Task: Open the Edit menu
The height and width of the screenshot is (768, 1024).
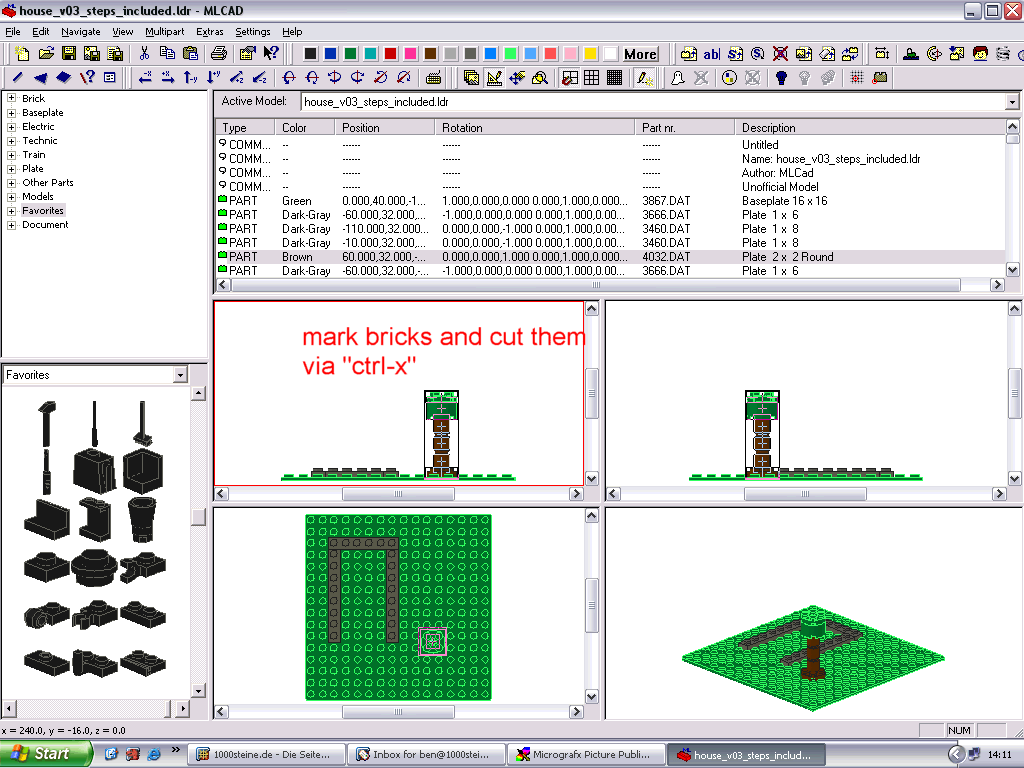Action: point(40,31)
